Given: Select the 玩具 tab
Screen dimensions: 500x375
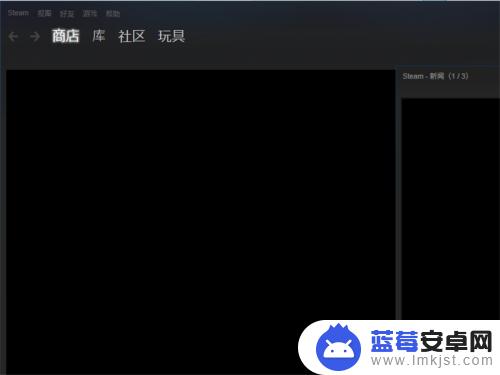Looking at the screenshot, I should pos(171,36).
